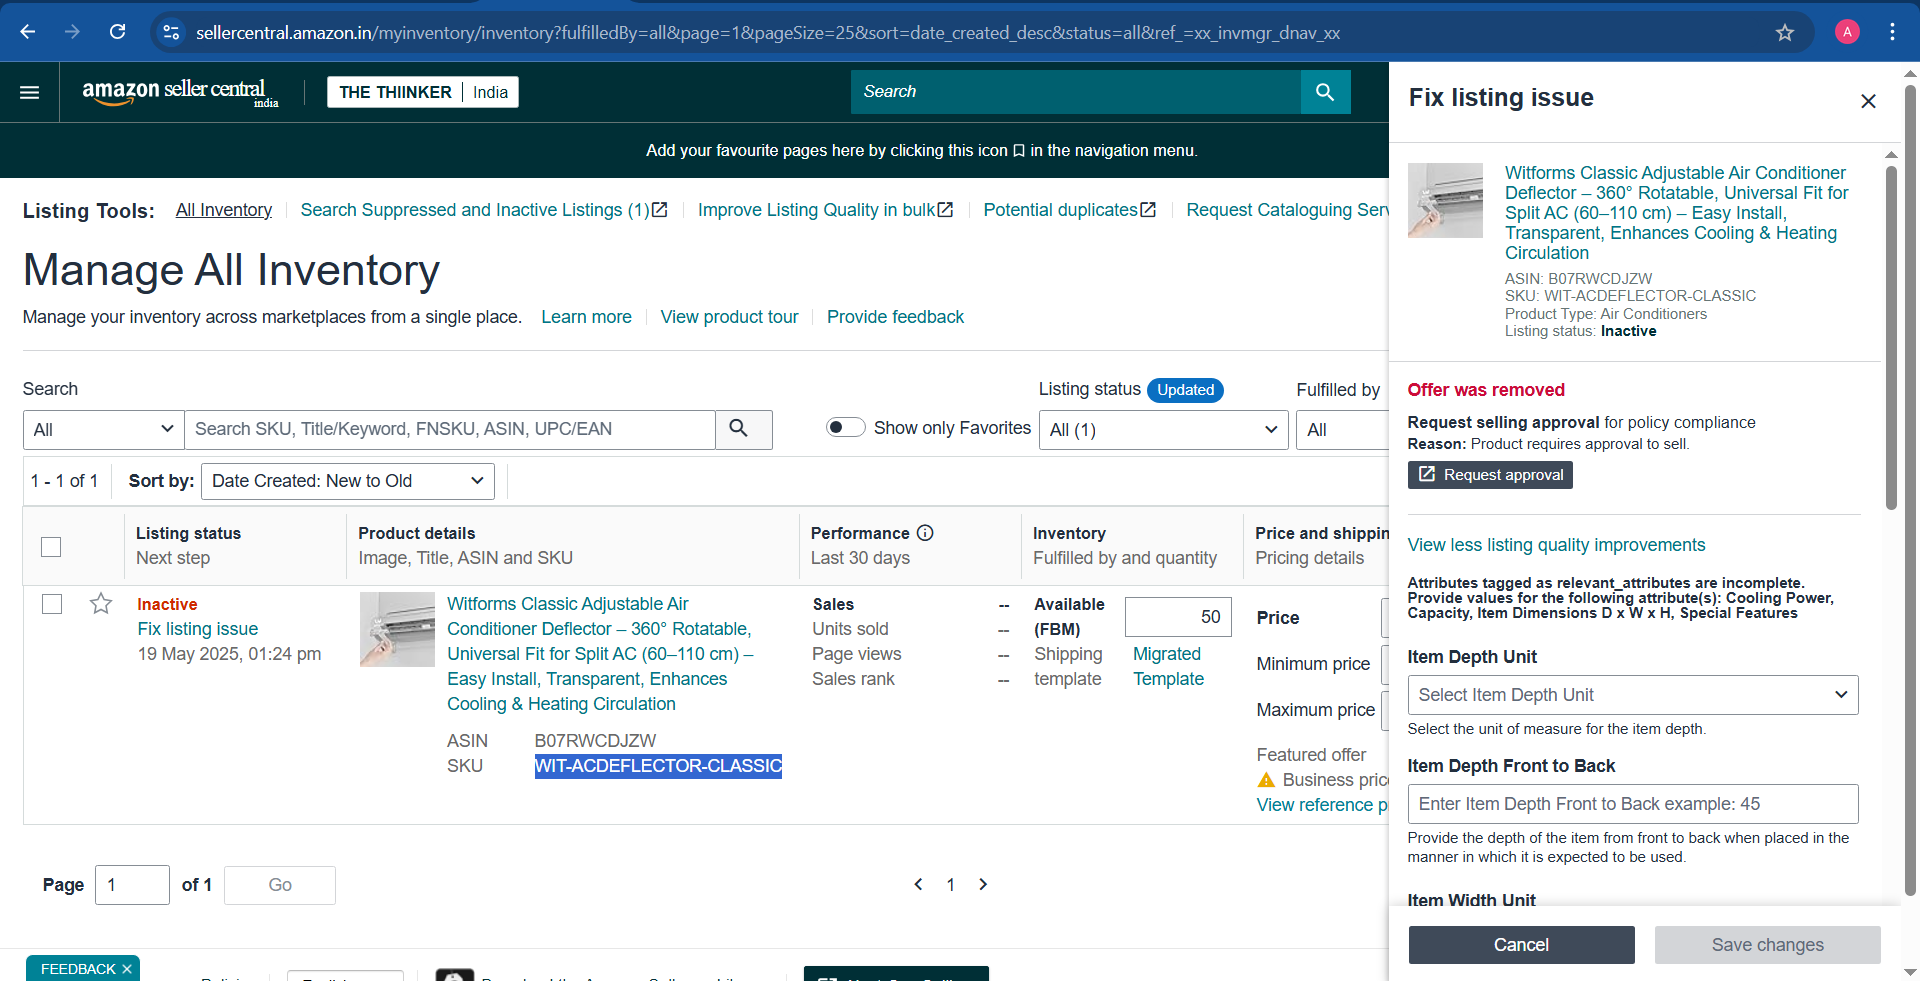Click the browser forward arrow
Image resolution: width=1920 pixels, height=981 pixels.
click(72, 32)
